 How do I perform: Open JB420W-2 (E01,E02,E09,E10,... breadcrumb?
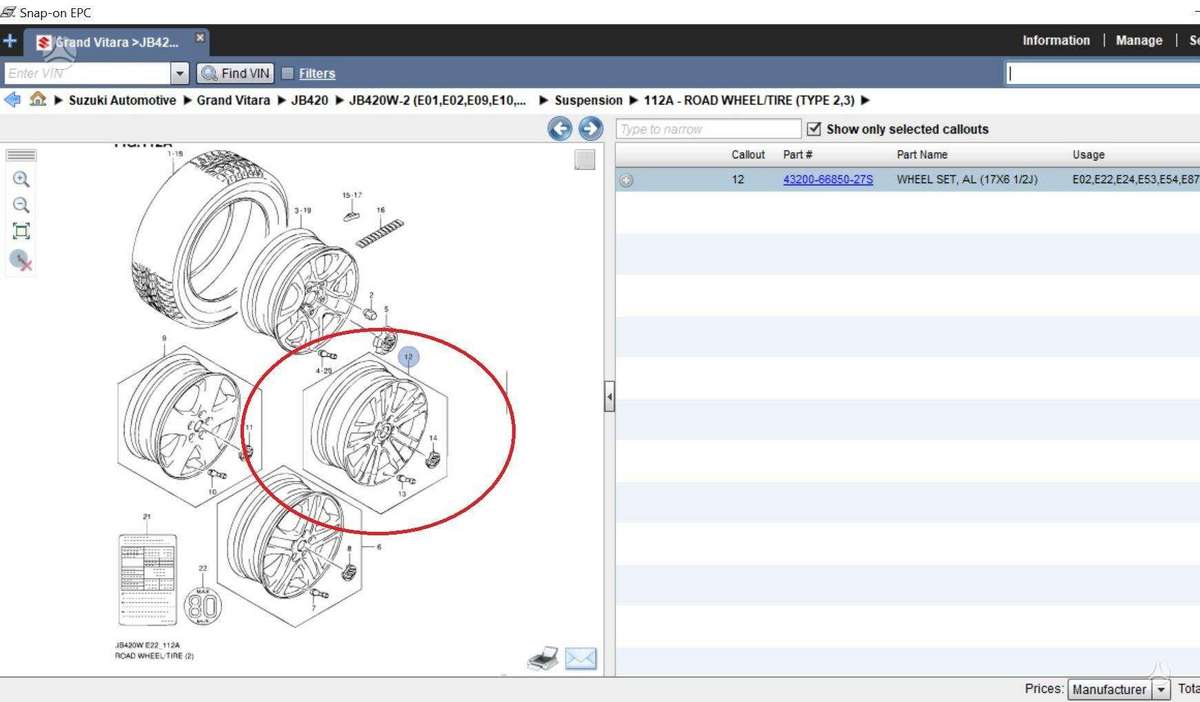click(x=438, y=100)
